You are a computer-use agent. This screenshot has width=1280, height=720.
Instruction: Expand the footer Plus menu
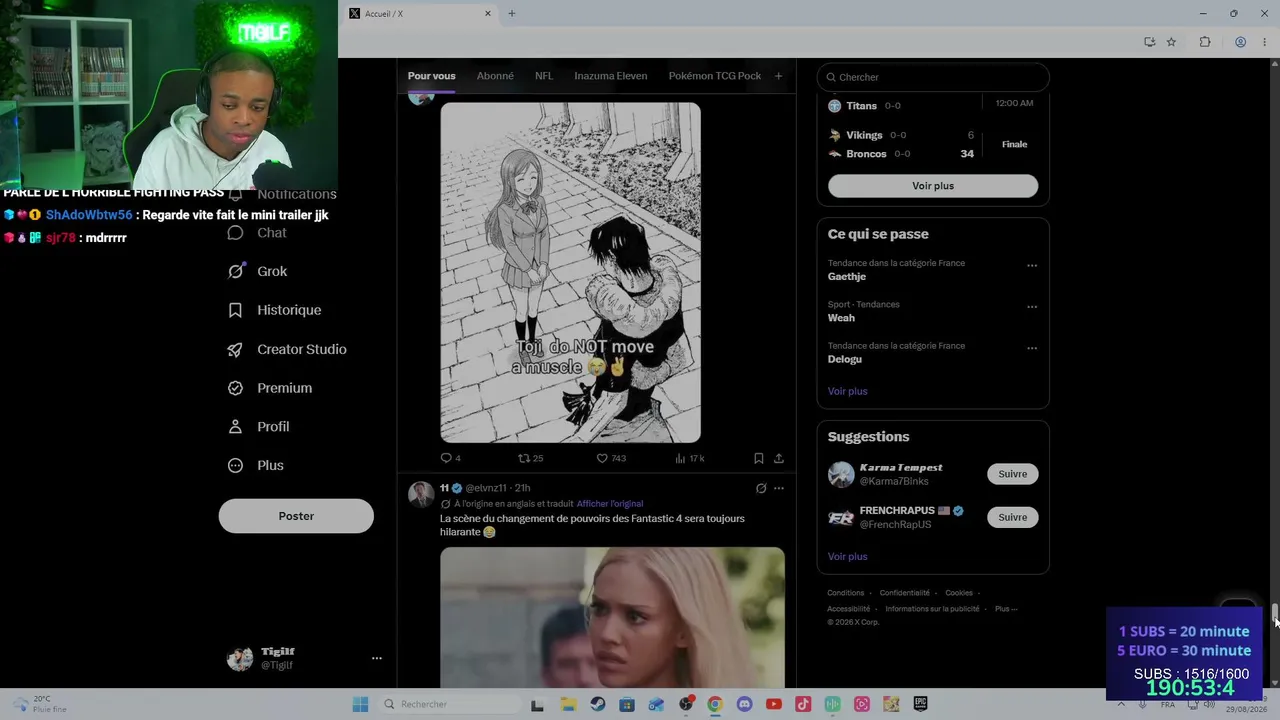click(x=1006, y=609)
